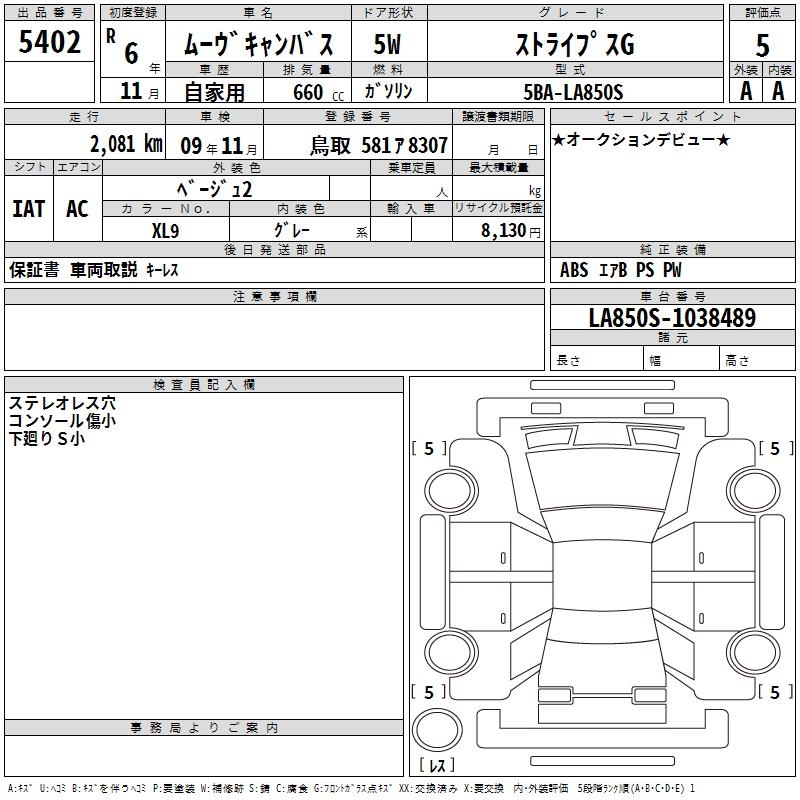Click the front-left wheel in car diagram

451,491
